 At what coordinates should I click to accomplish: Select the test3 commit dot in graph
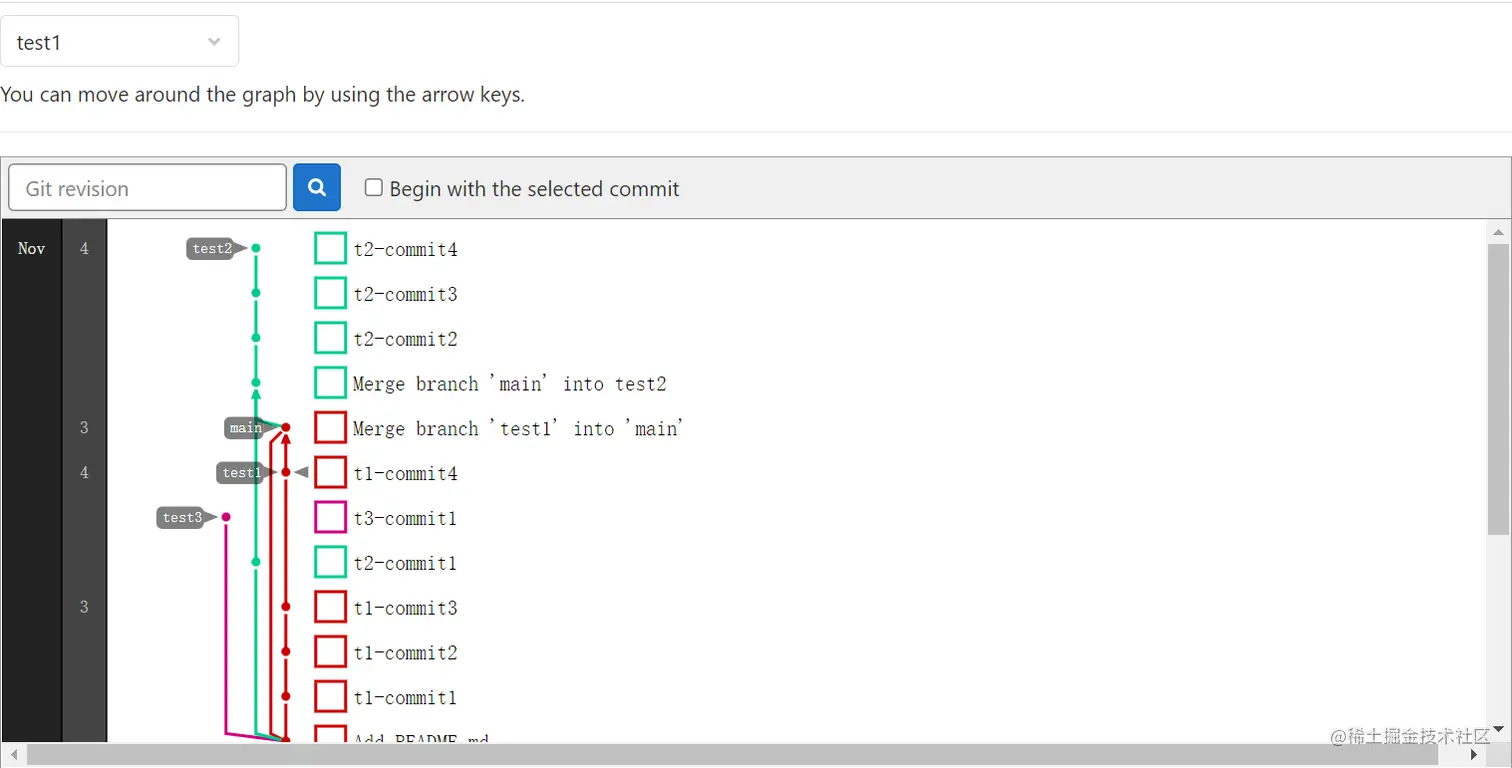(226, 517)
